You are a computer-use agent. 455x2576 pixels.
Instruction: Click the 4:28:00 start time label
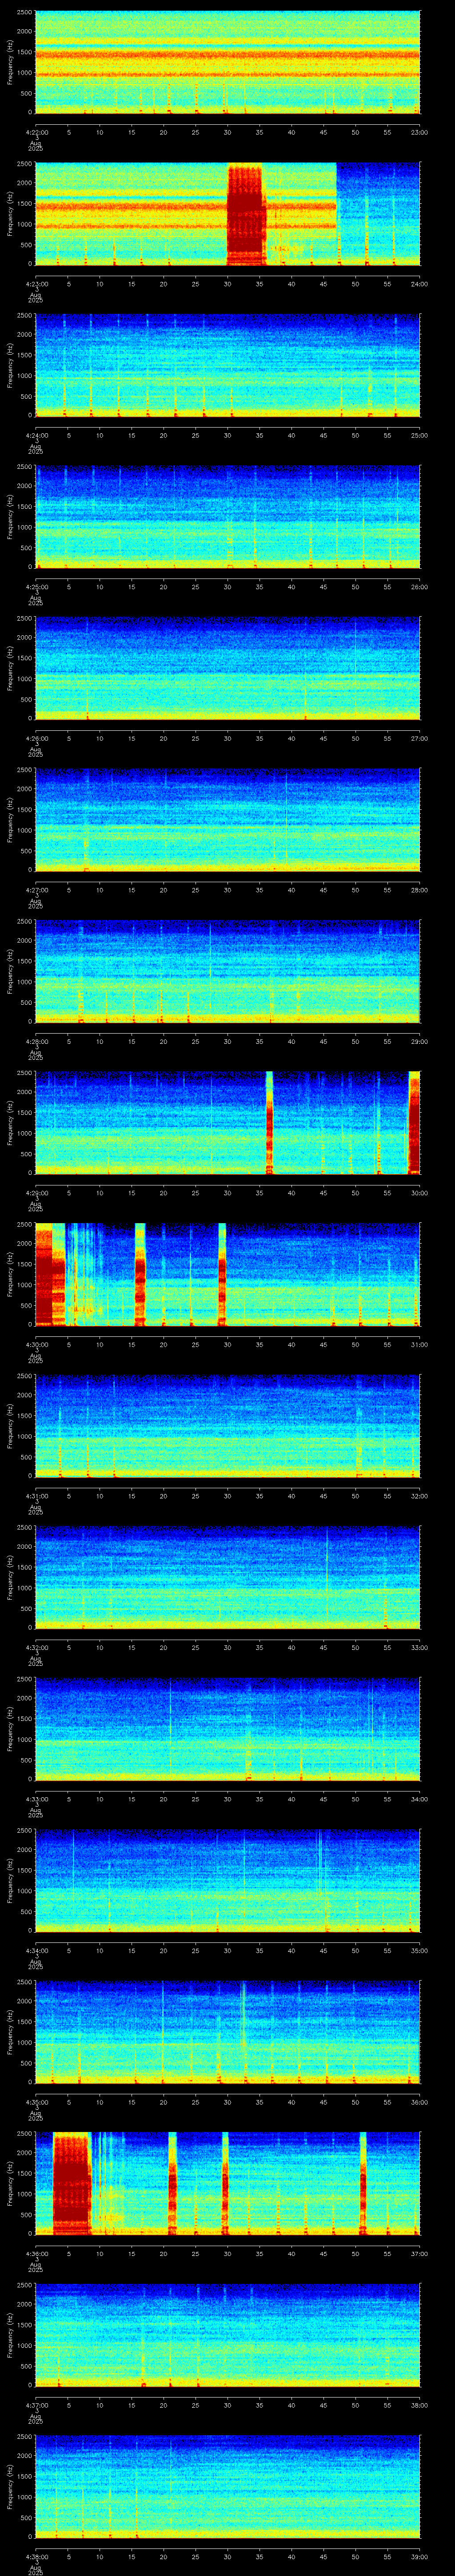tap(36, 1041)
